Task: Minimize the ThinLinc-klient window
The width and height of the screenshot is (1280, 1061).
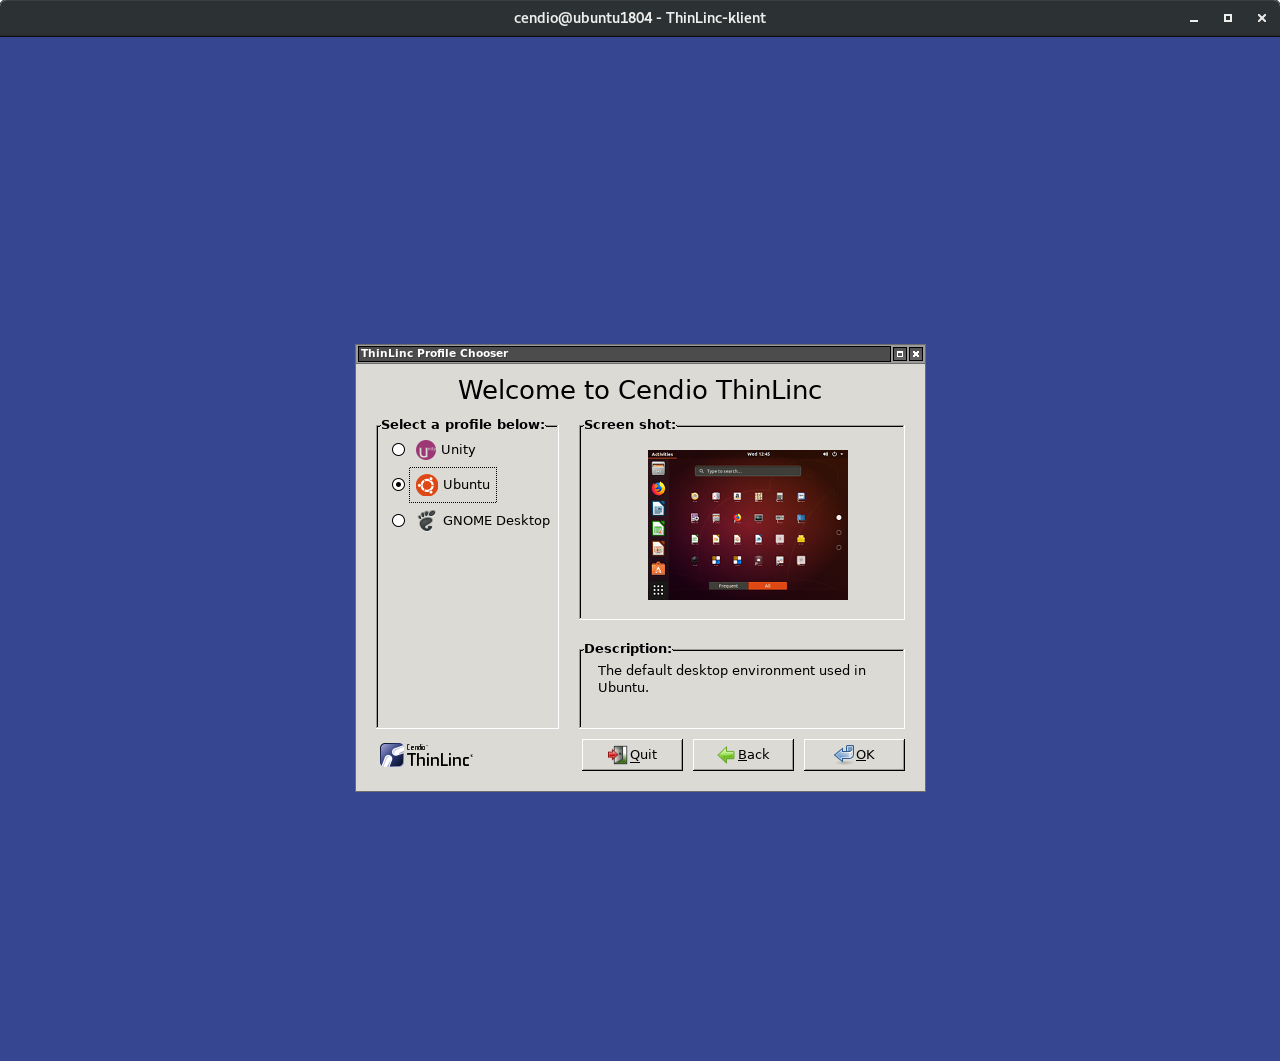Action: click(1194, 18)
